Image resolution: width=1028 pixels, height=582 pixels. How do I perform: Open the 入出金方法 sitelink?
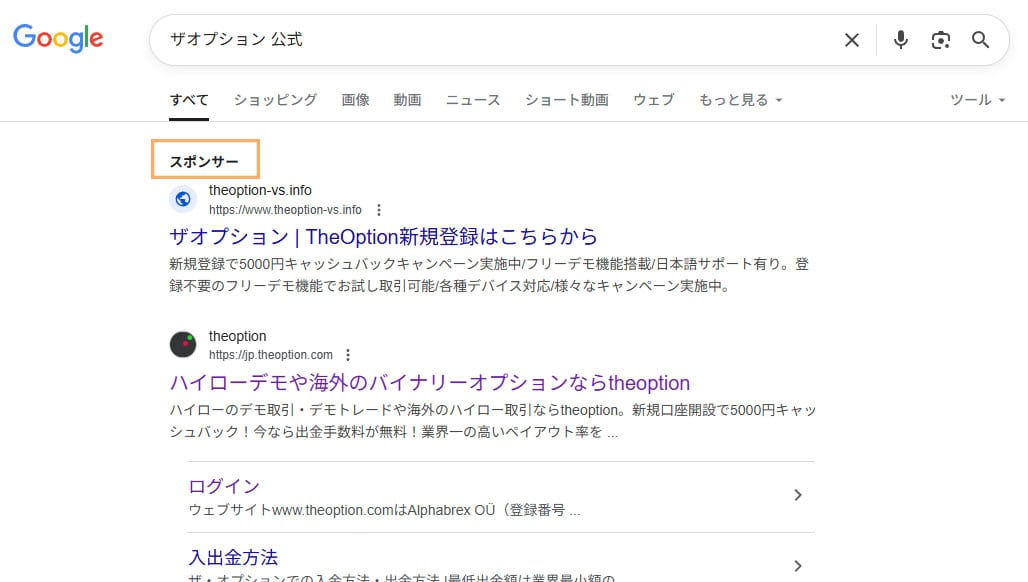click(x=233, y=558)
